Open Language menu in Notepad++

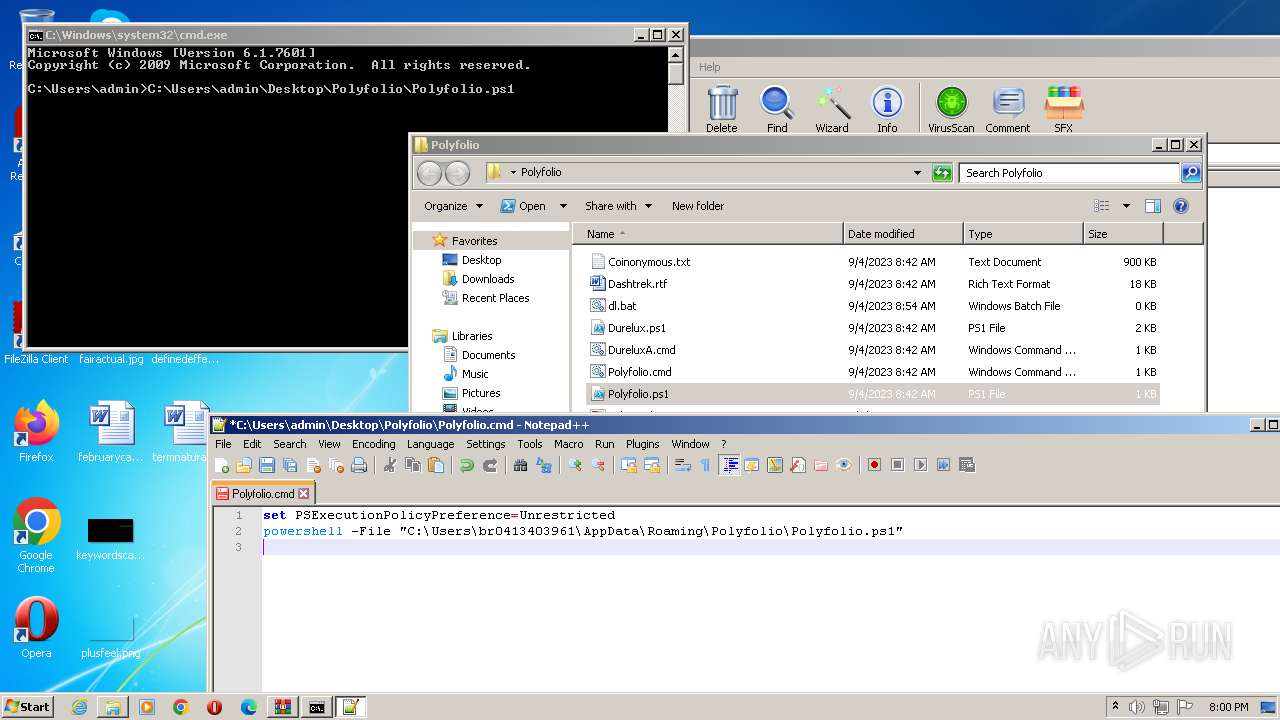430,444
